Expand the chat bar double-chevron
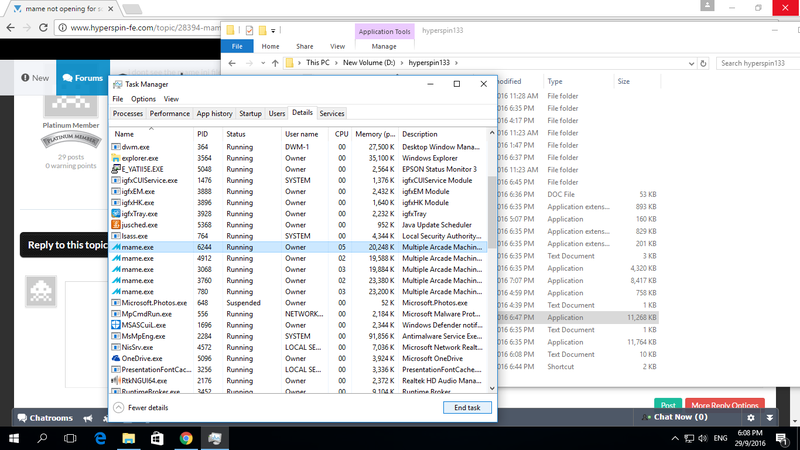800x450 pixels. [769, 417]
